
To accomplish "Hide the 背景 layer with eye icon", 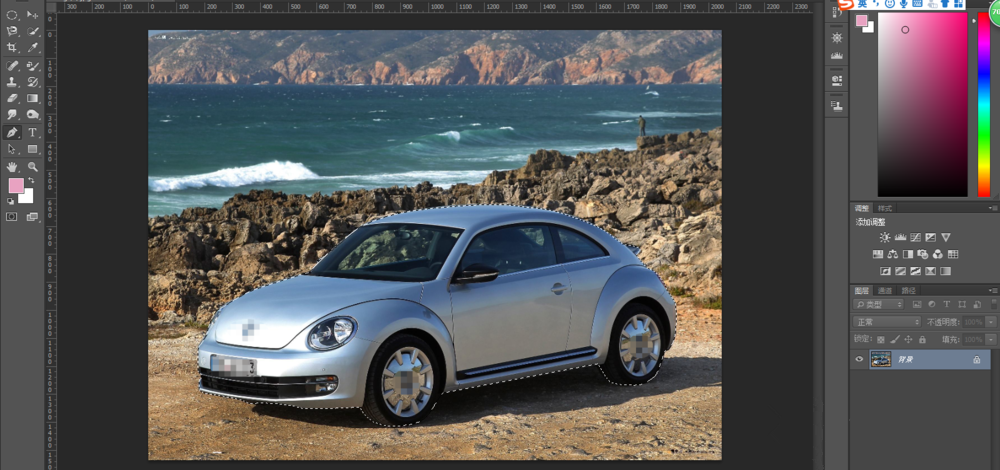I will 859,360.
